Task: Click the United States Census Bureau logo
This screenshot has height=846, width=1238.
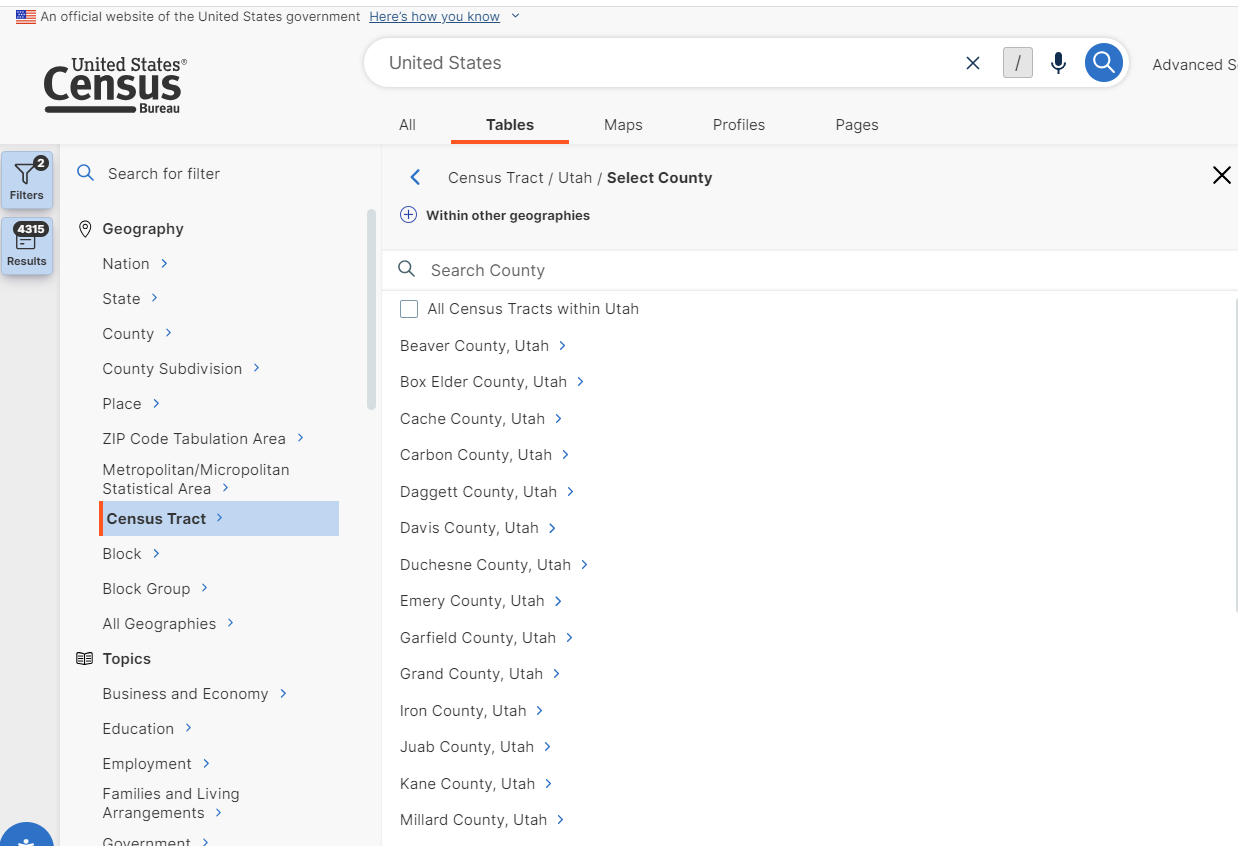Action: [x=115, y=85]
